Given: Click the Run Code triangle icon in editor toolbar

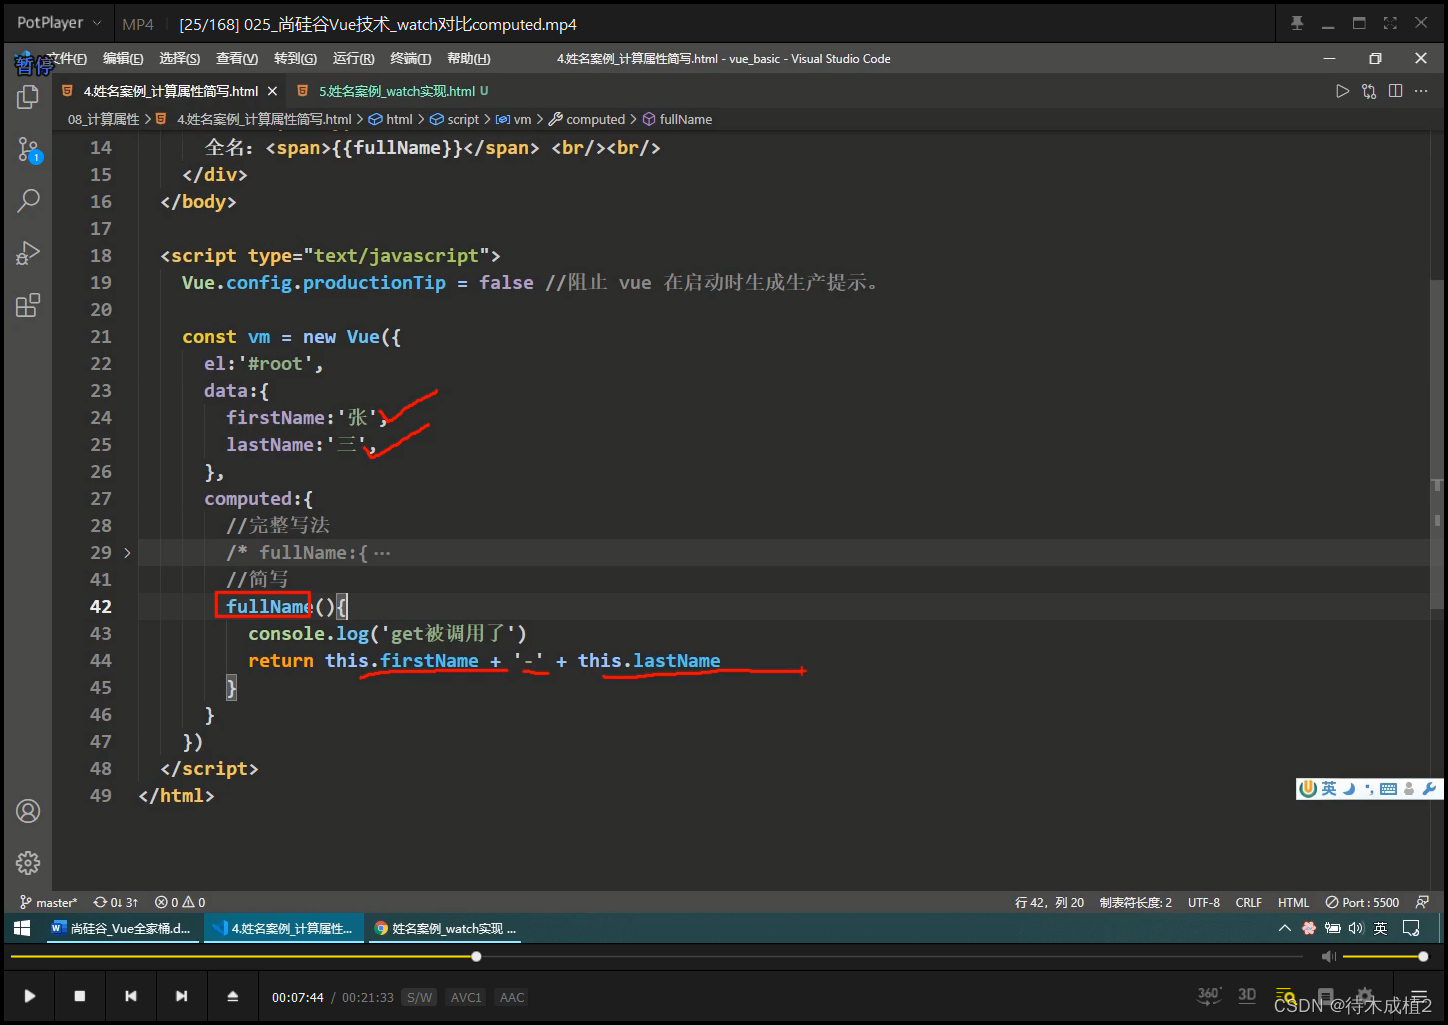Looking at the screenshot, I should coord(1342,91).
